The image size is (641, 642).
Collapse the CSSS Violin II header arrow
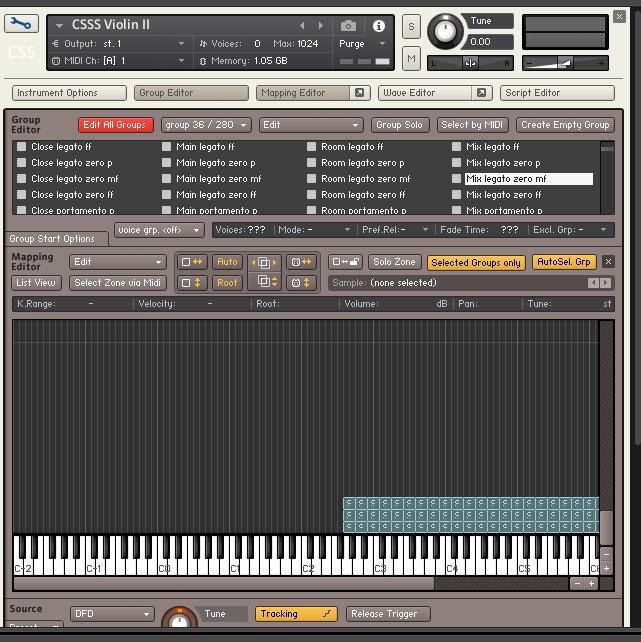[59, 25]
